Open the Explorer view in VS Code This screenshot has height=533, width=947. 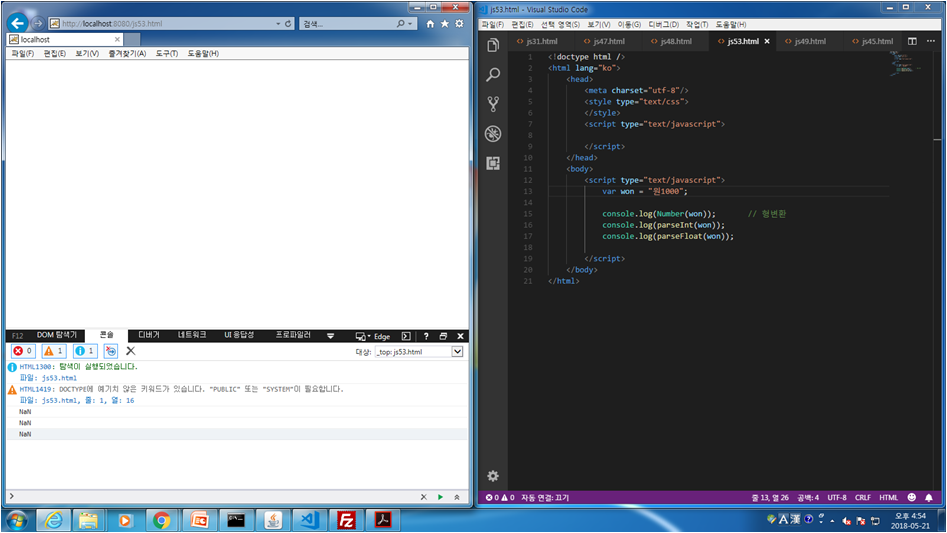(493, 45)
